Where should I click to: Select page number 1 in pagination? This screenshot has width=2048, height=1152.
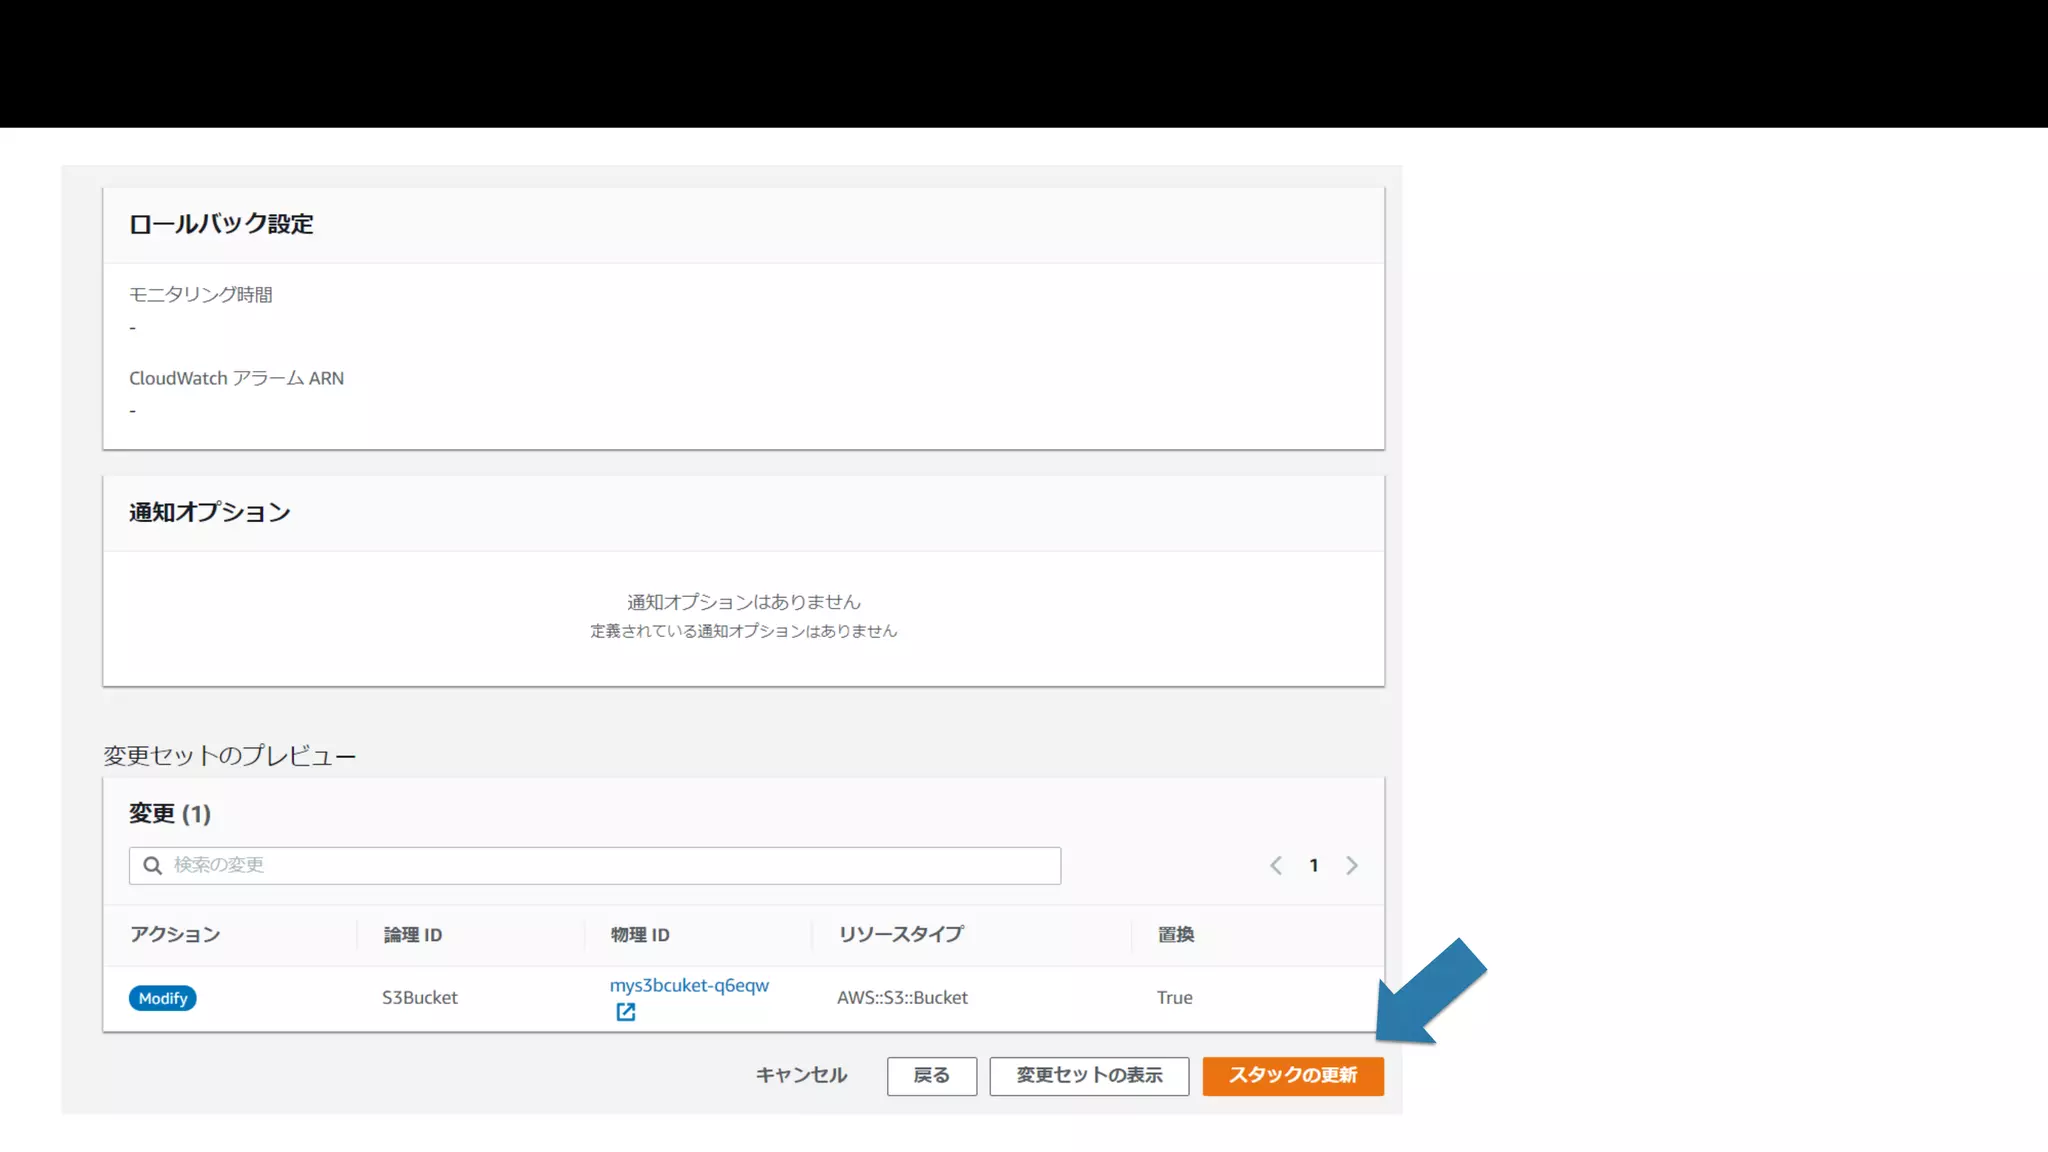1313,866
